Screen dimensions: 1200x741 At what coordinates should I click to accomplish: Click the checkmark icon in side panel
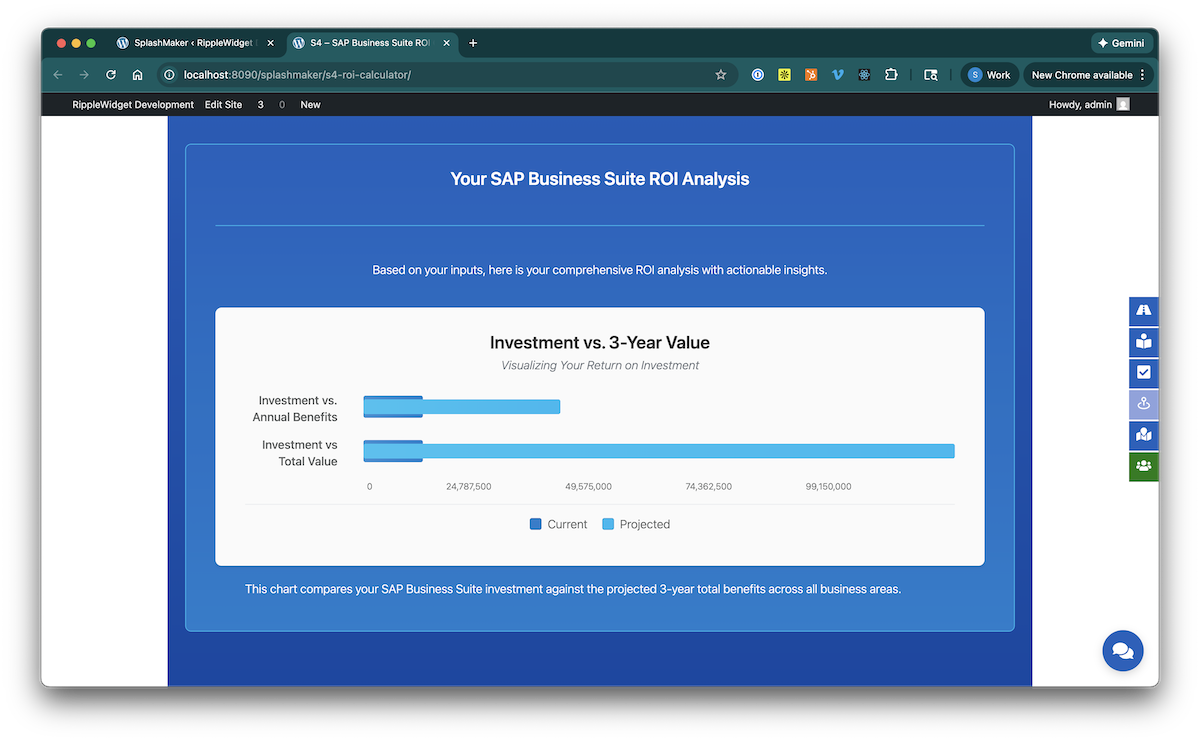1143,373
